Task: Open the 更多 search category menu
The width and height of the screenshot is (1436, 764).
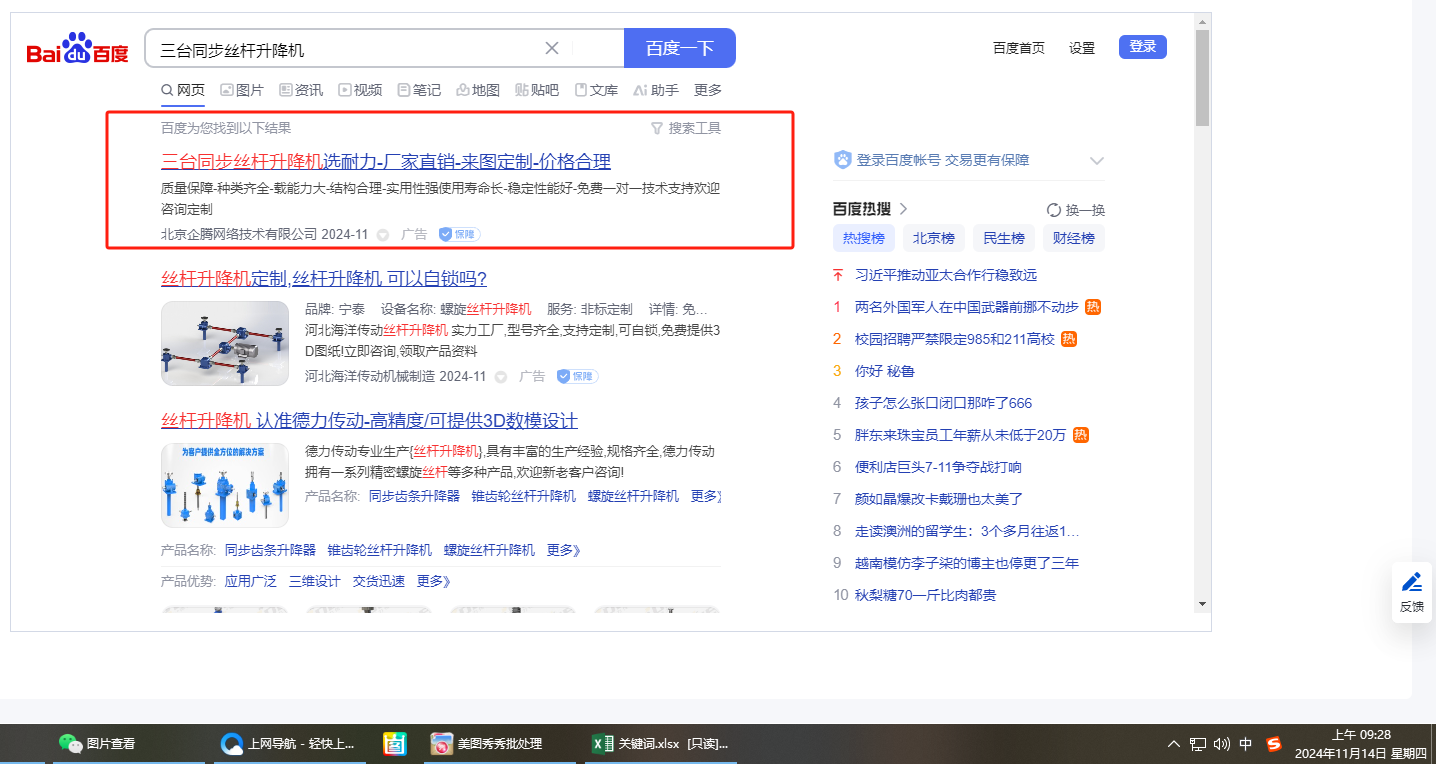Action: [708, 90]
